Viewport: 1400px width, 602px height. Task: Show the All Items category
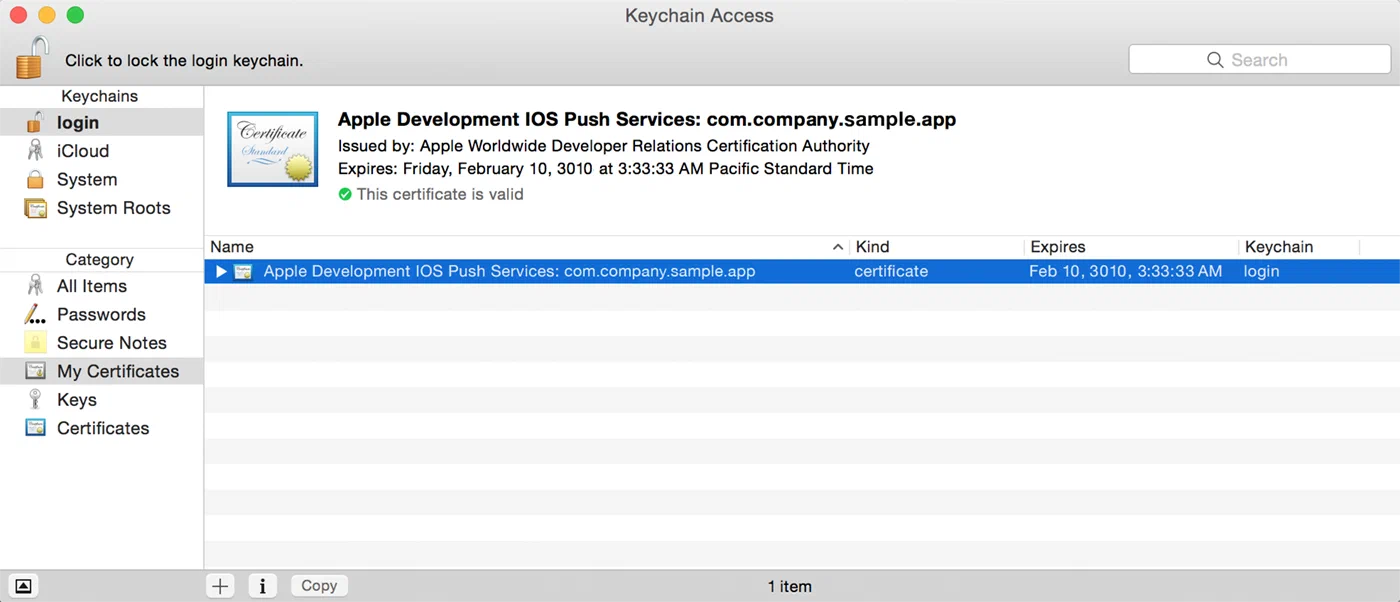coord(91,286)
